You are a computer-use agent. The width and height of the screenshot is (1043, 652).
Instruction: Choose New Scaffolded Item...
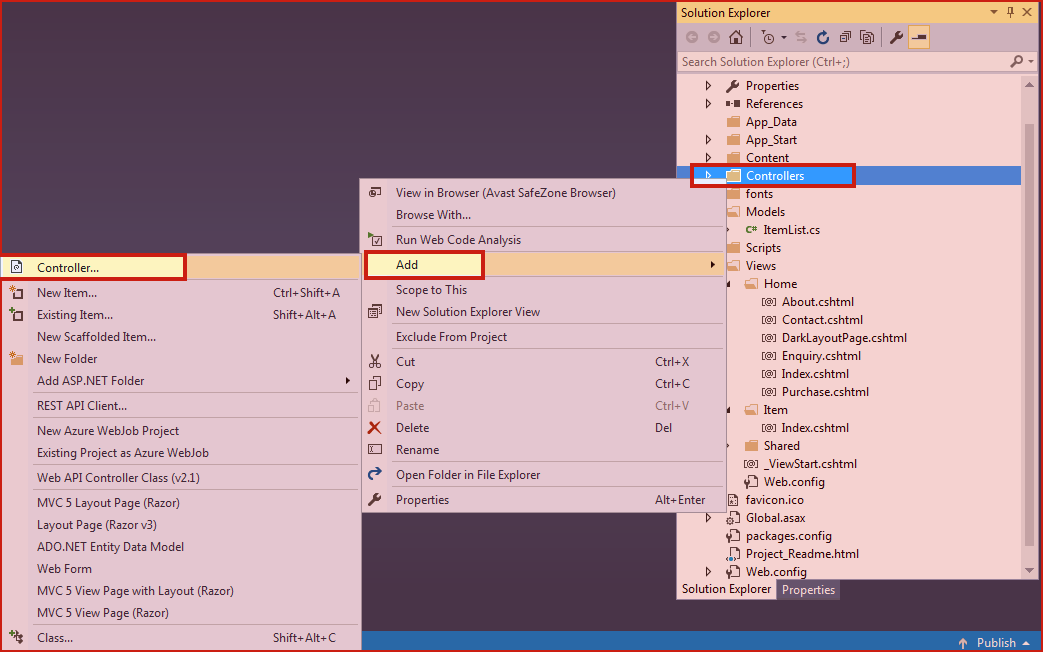tap(96, 337)
